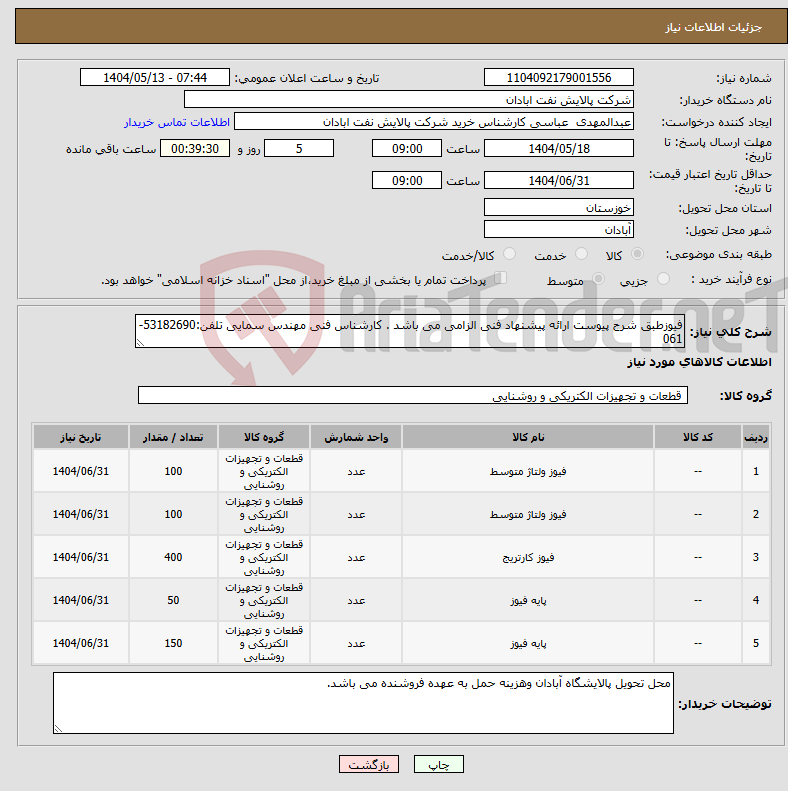
Task: Click the بازگشت (back) button
Action: [369, 764]
